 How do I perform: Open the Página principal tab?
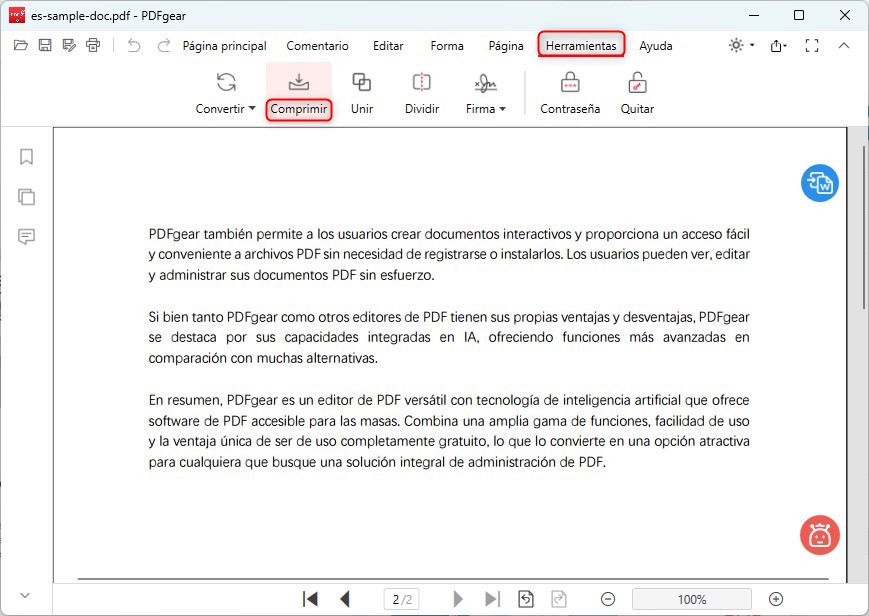[224, 46]
